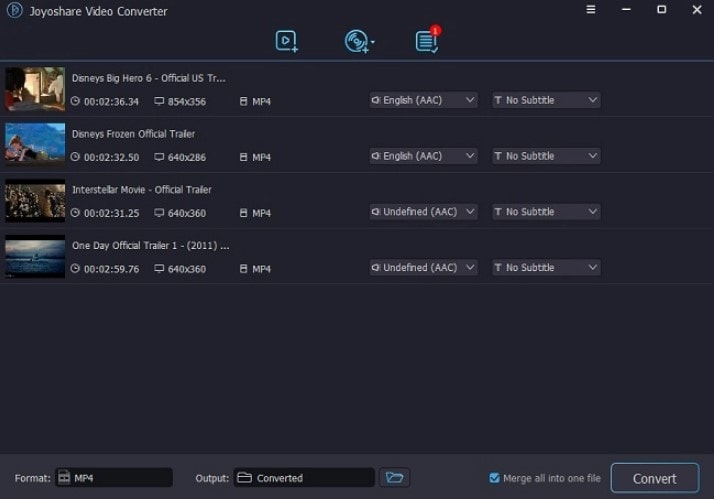This screenshot has height=500, width=718.
Task: Click the clock icon beside 00:02:36.34
Action: (x=75, y=101)
